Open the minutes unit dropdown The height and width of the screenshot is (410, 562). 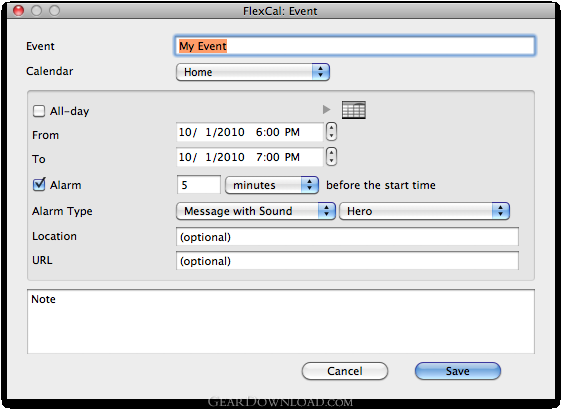272,185
